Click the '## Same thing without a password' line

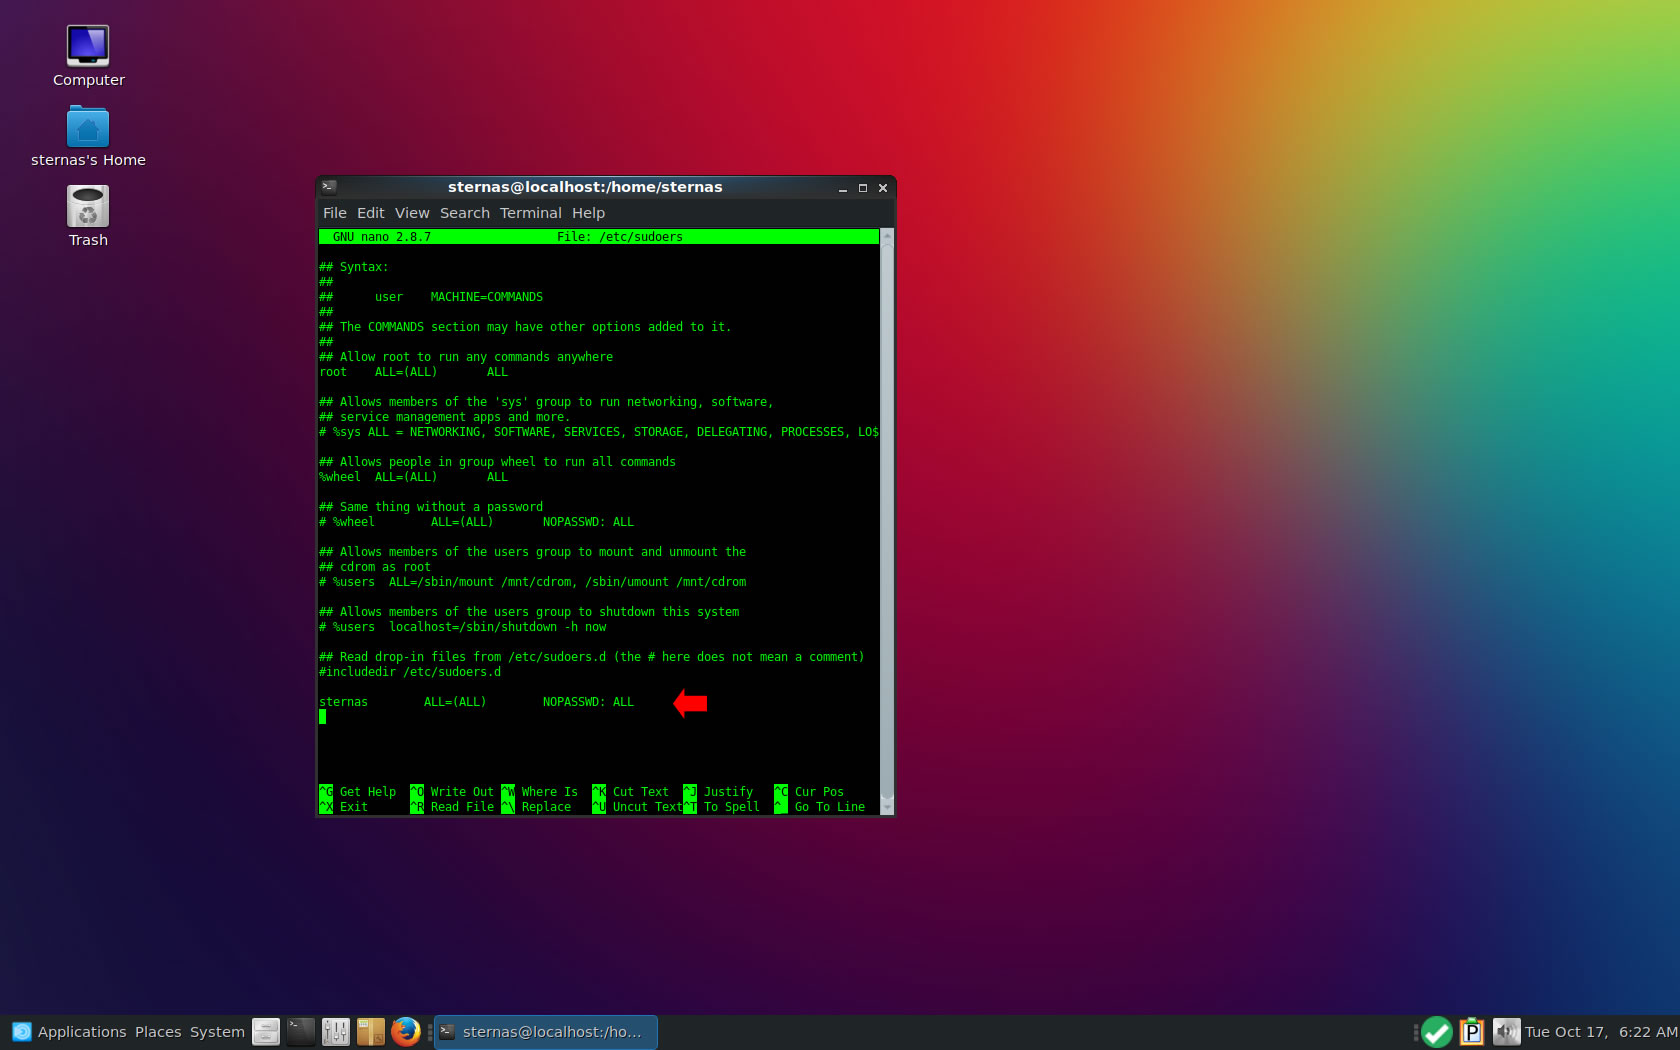pos(431,507)
